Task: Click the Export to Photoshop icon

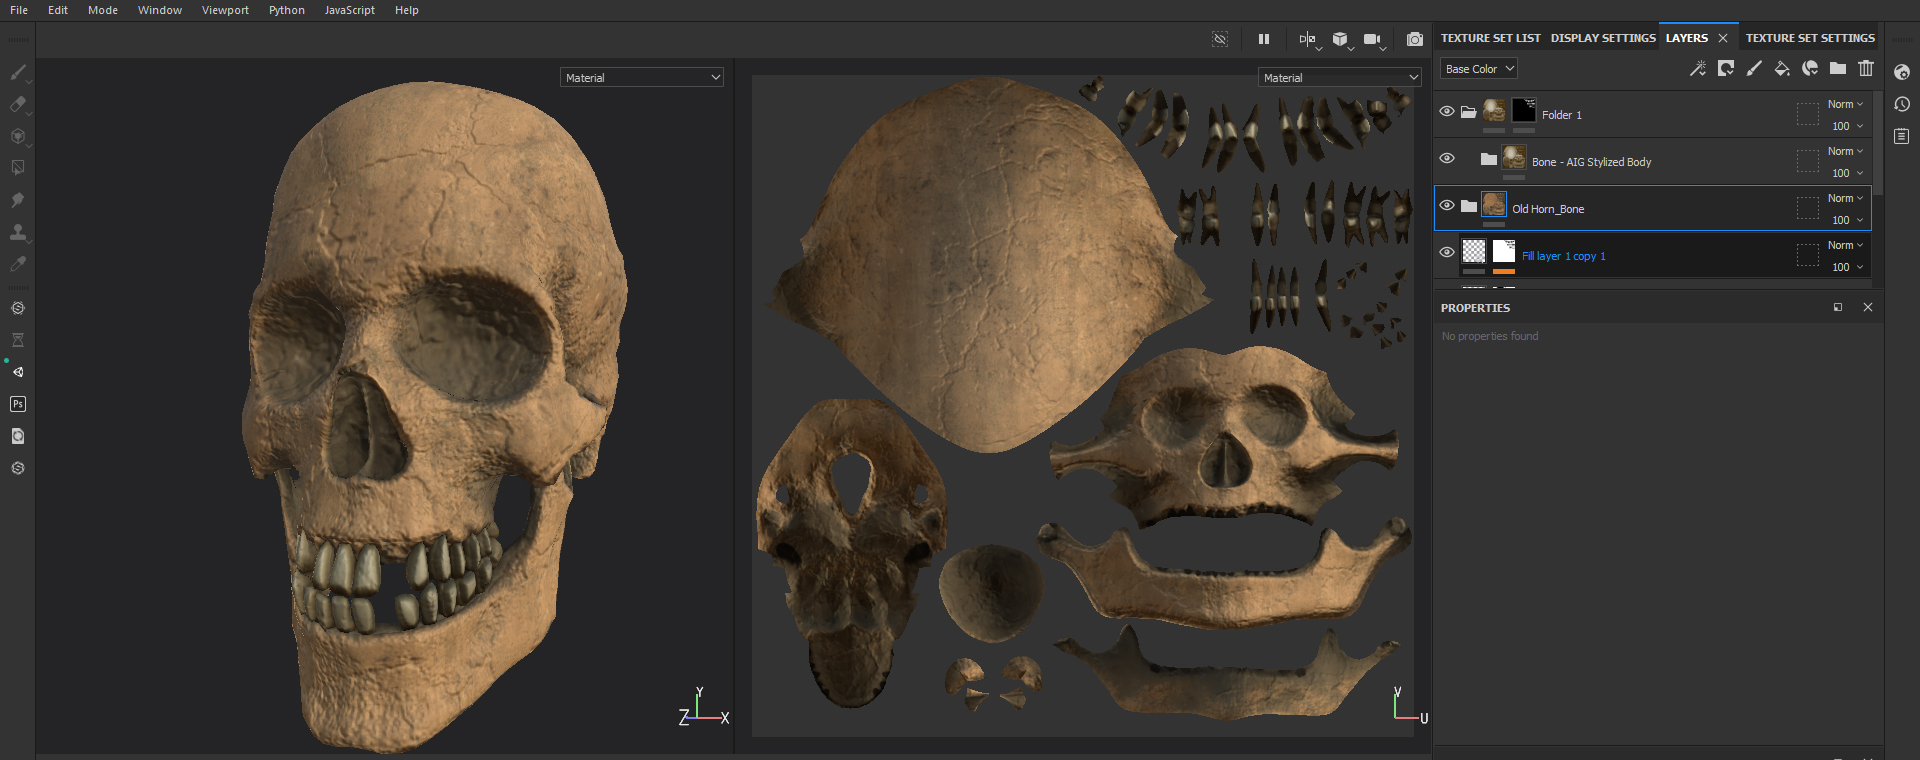Action: [x=18, y=404]
